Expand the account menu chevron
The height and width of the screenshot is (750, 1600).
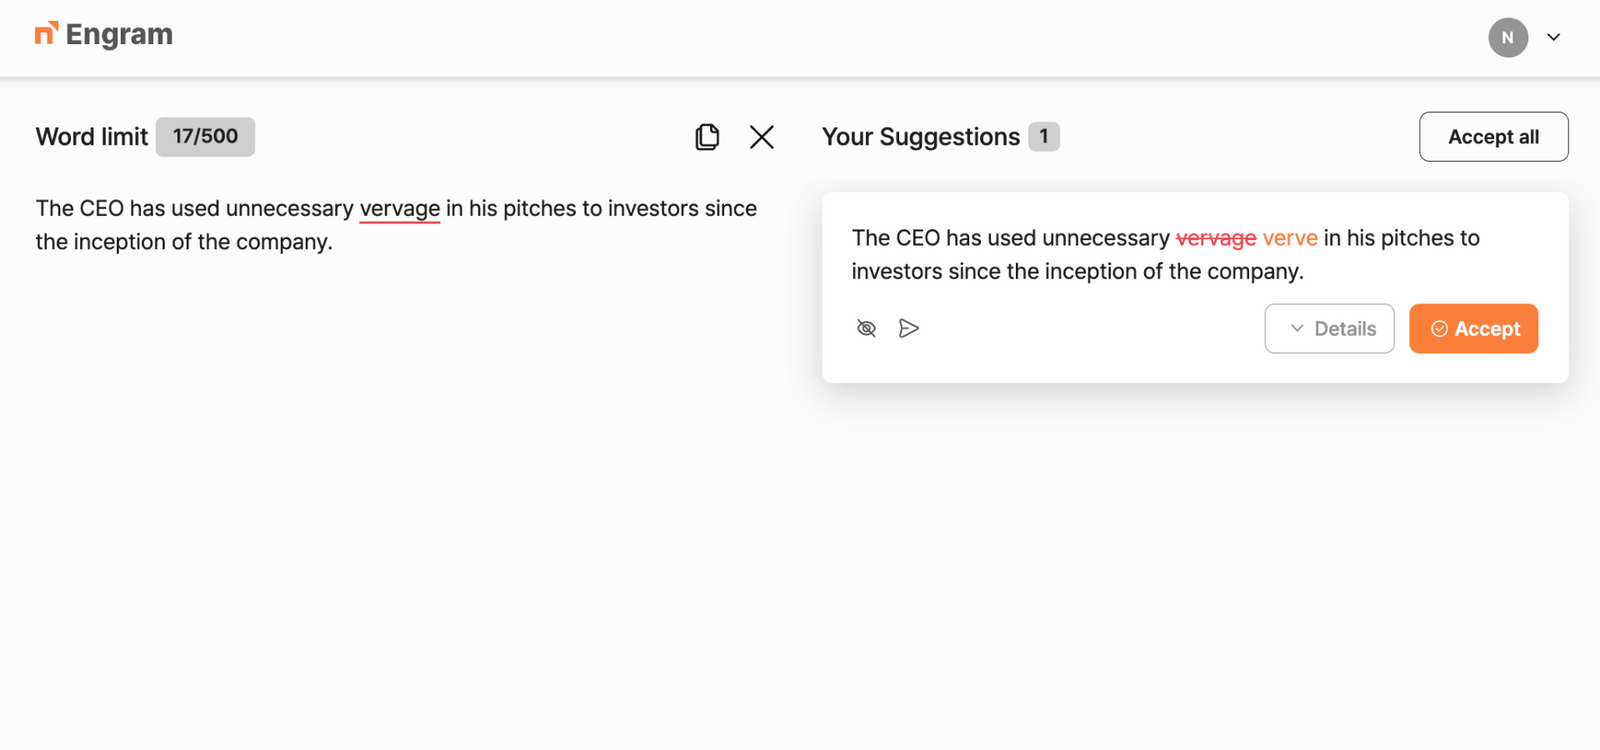coord(1553,38)
